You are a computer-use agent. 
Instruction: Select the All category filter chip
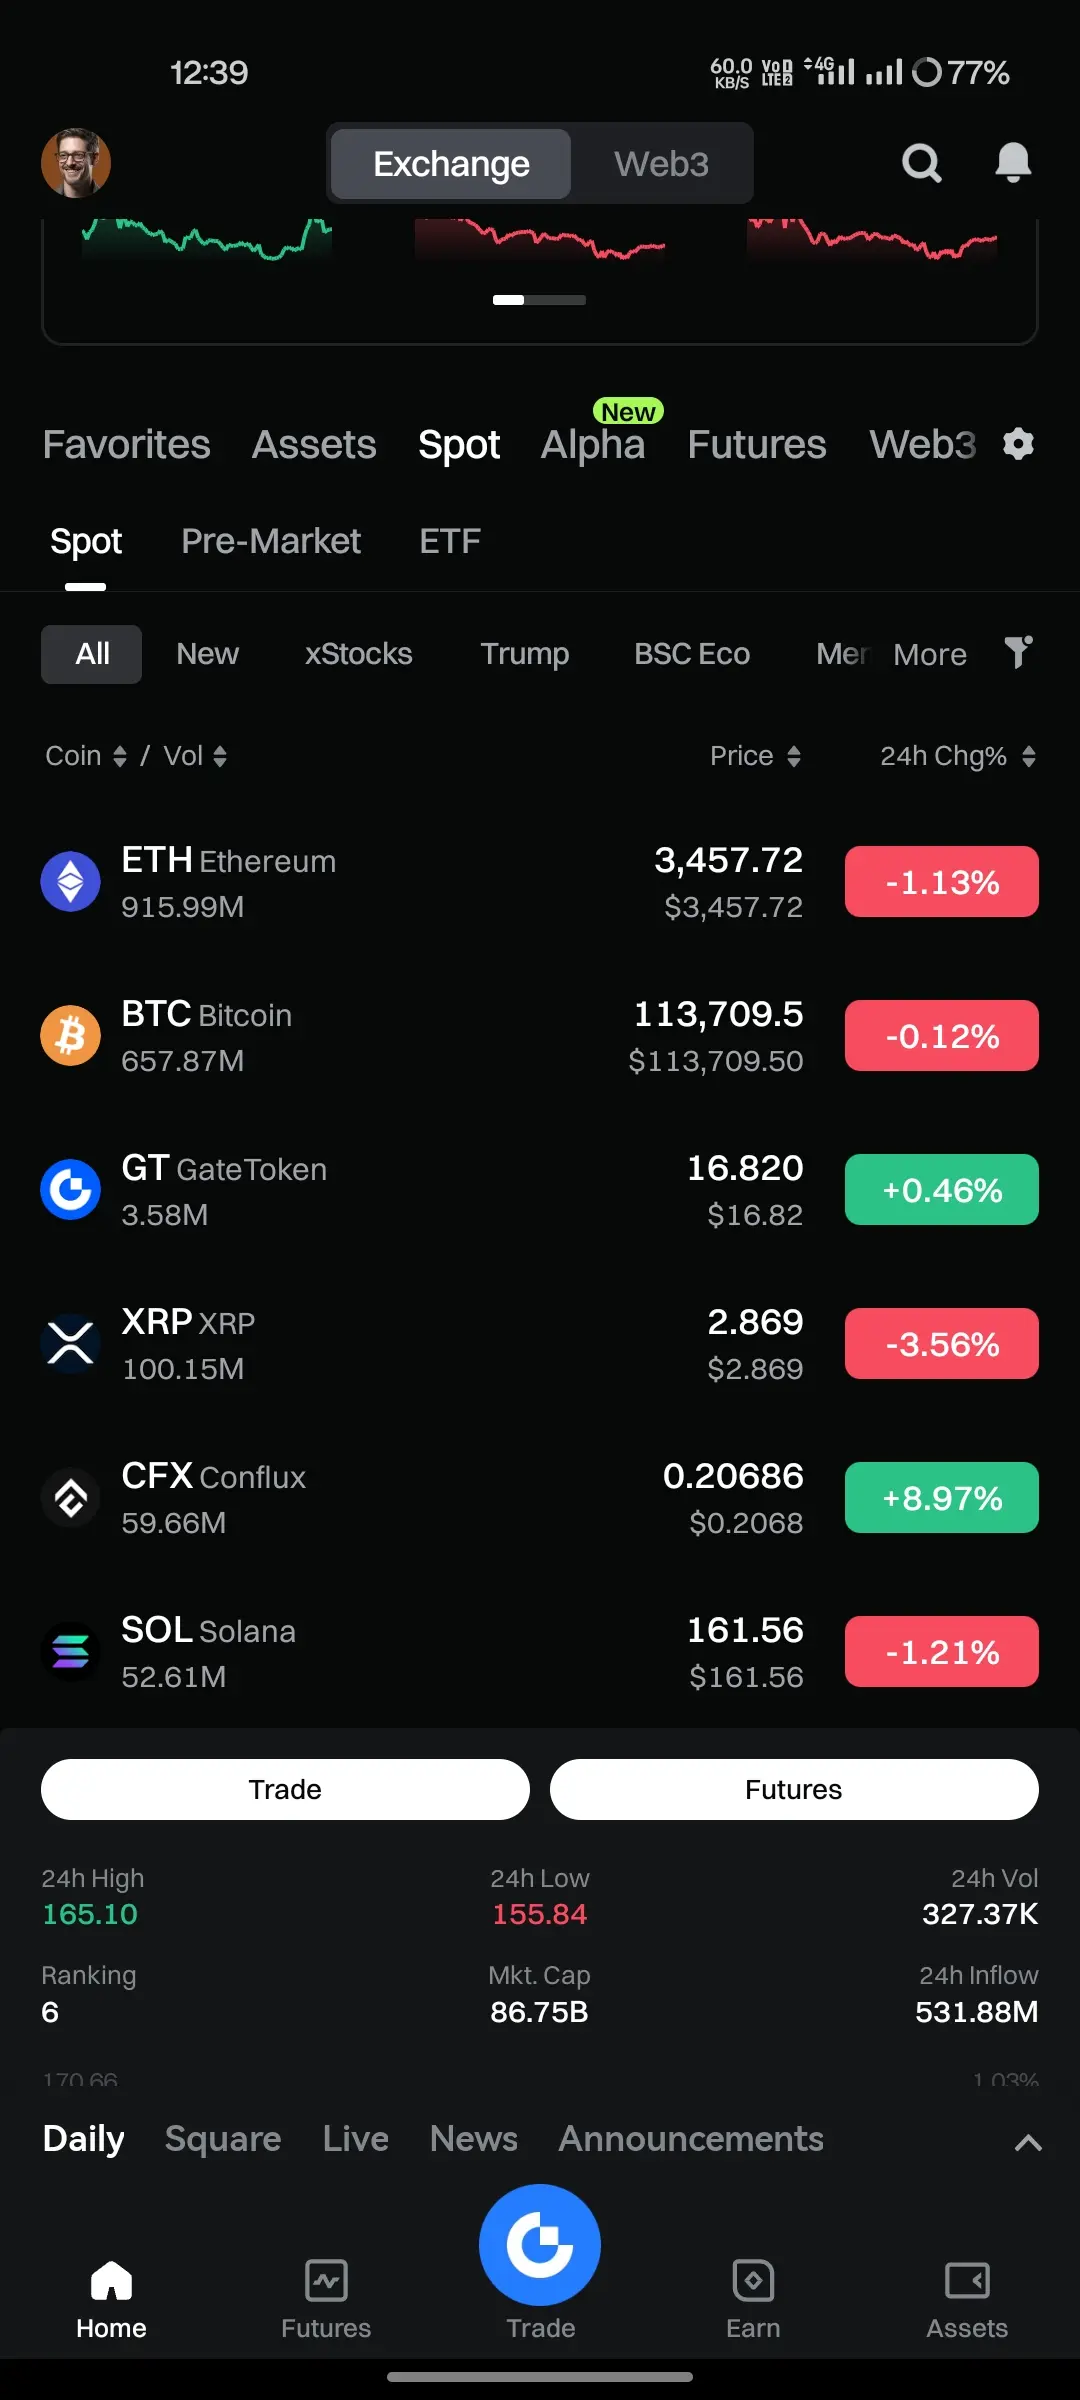pos(92,654)
